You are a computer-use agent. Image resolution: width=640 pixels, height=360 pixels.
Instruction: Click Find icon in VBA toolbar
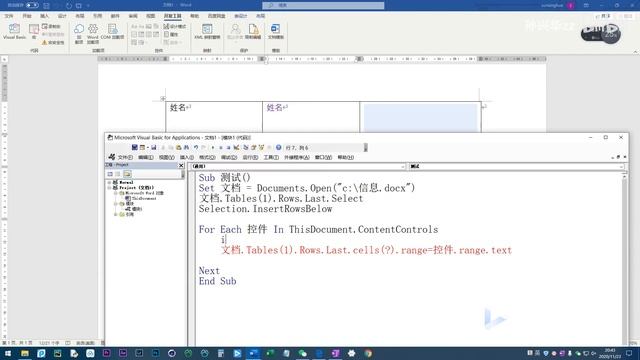[x=186, y=147]
